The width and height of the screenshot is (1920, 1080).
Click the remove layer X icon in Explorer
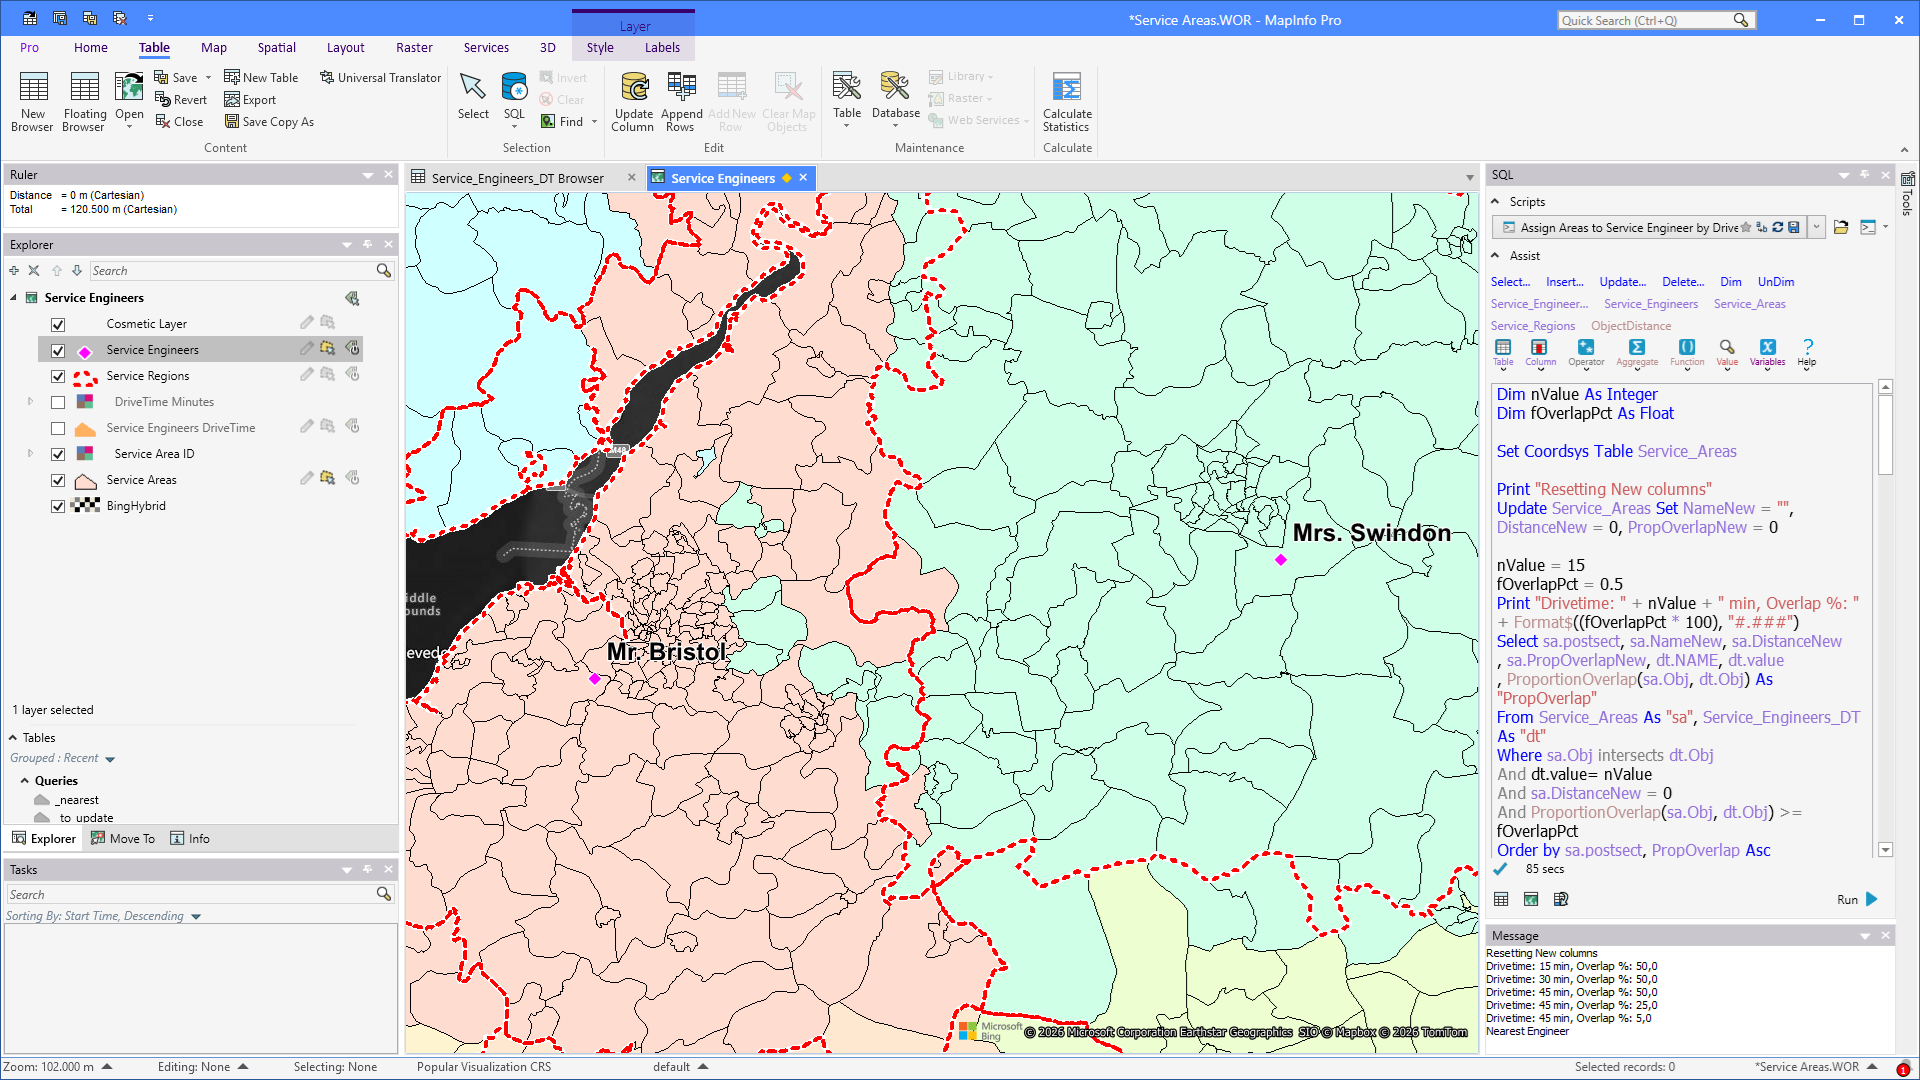[x=34, y=271]
